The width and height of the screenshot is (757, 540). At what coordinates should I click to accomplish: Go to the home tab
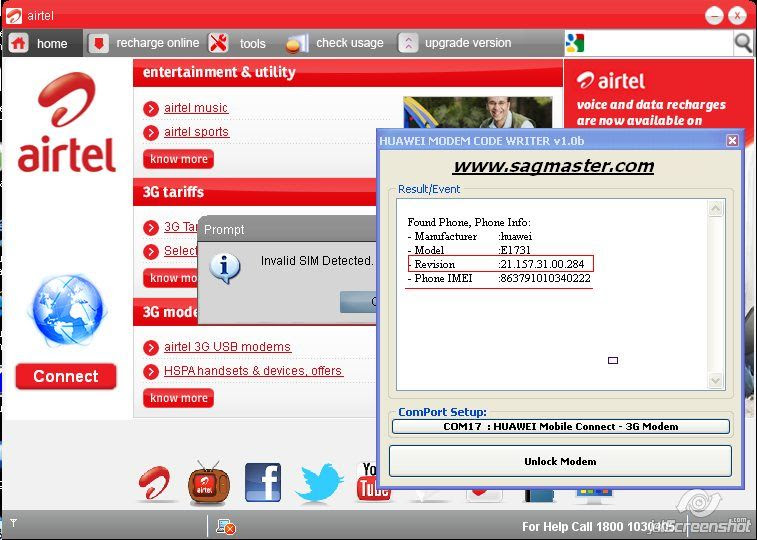pos(42,43)
